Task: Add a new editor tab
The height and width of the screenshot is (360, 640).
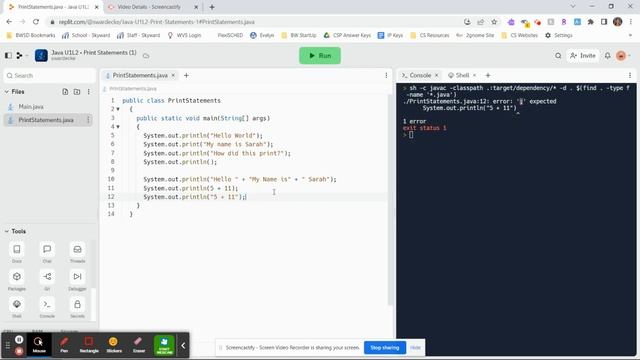Action: 186,76
